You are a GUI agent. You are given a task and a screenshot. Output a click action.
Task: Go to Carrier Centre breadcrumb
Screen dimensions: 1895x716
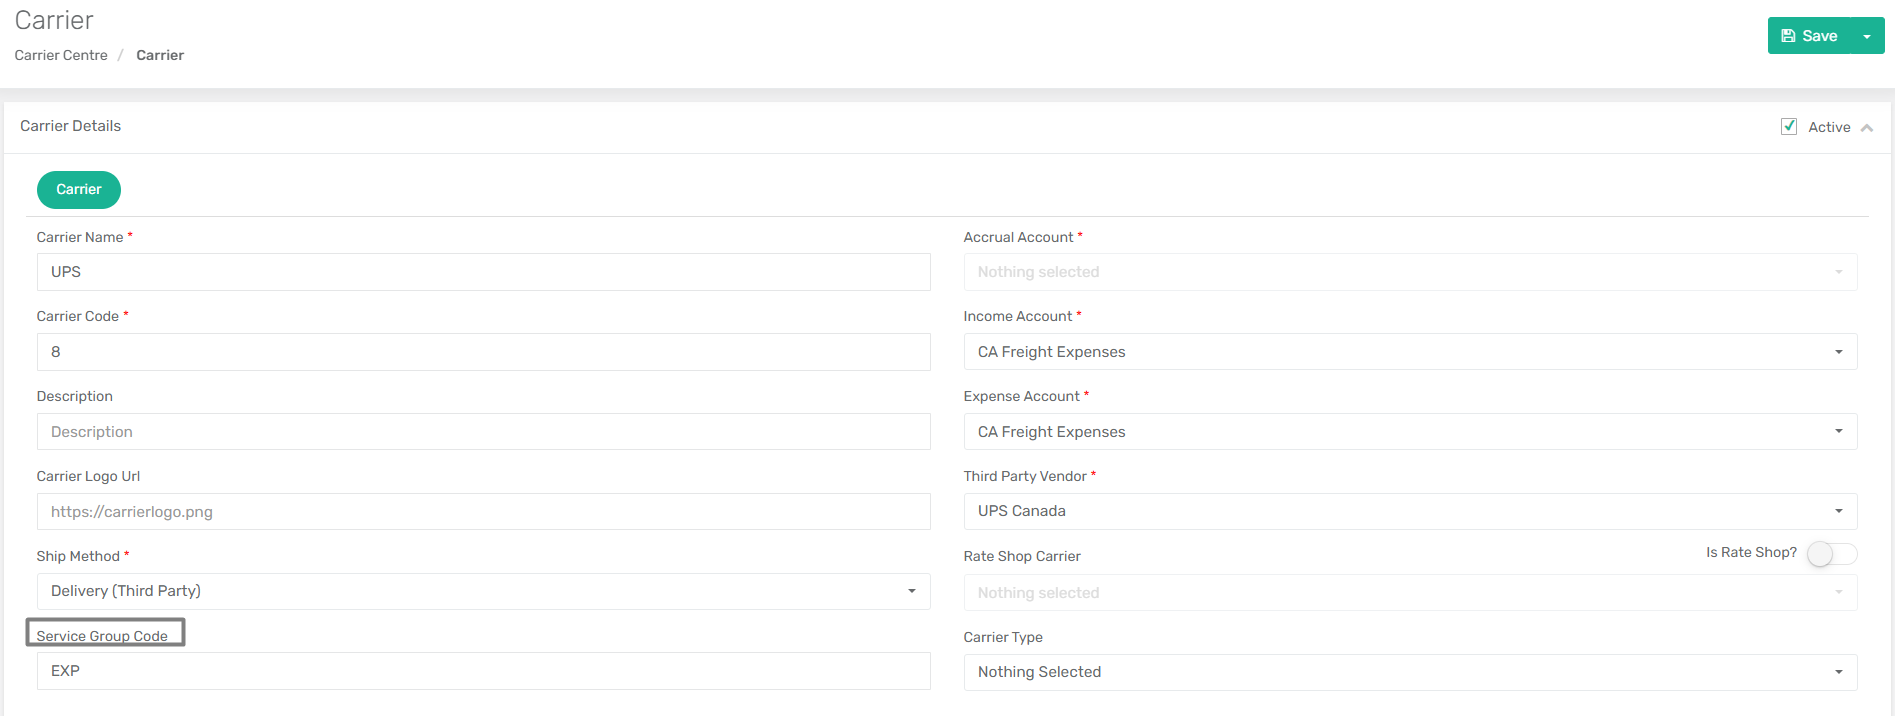coord(61,55)
